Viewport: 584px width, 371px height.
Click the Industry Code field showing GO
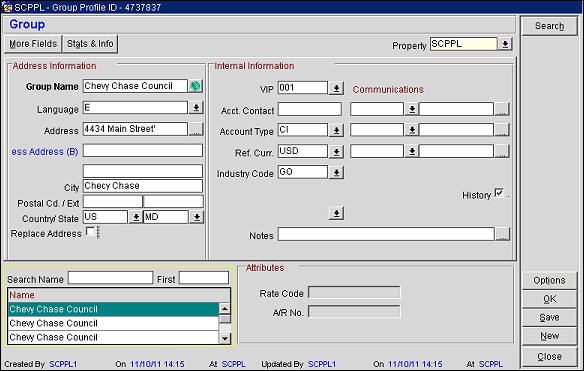coord(303,172)
